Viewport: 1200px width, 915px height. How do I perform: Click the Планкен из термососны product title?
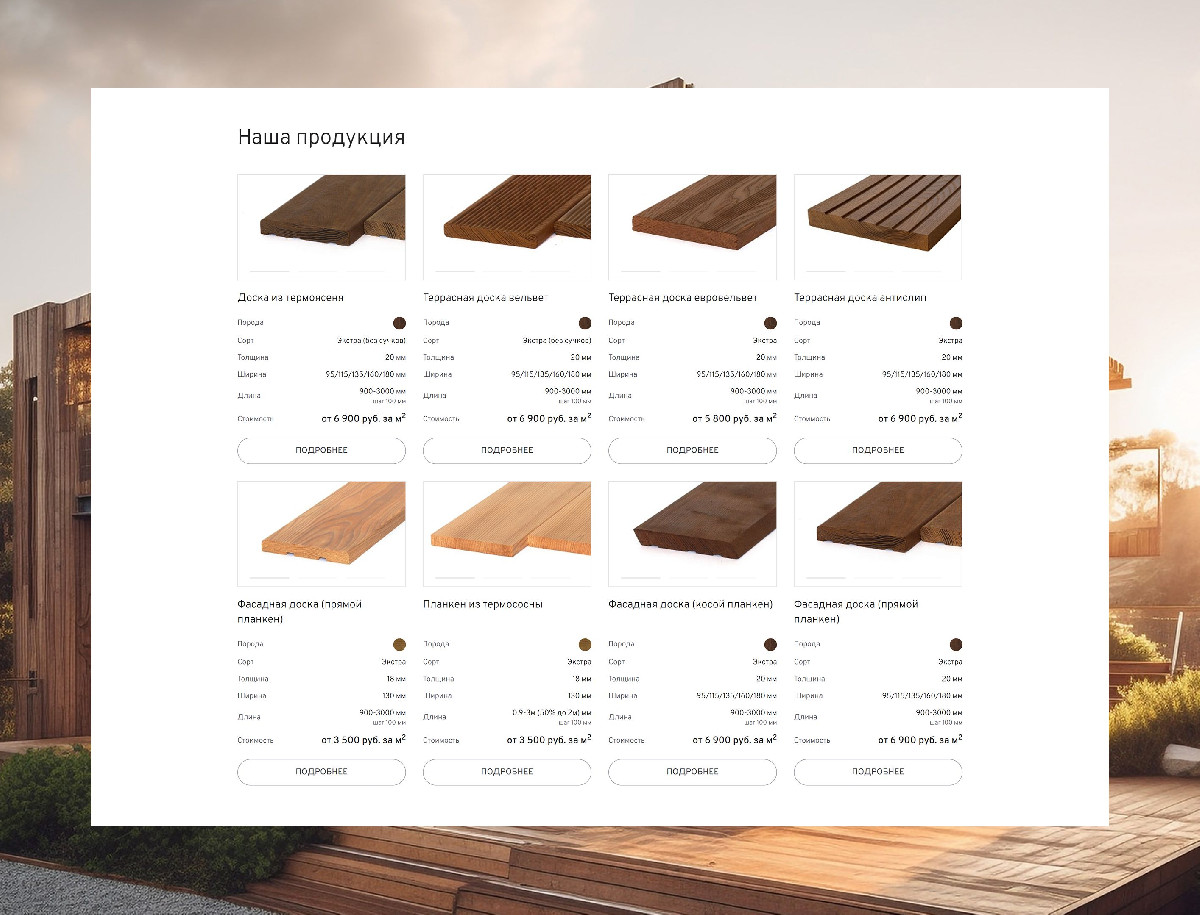pos(483,604)
